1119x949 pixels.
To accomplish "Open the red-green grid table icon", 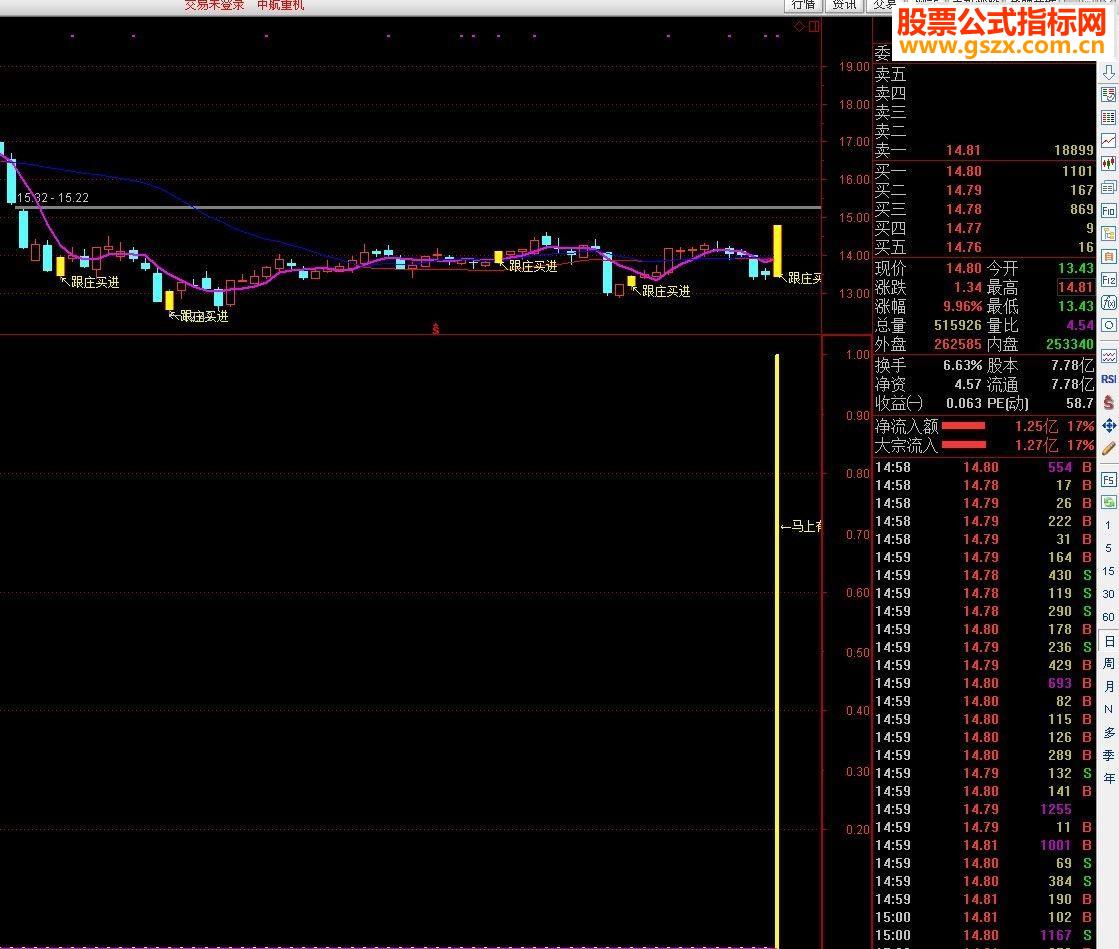I will 1108,118.
